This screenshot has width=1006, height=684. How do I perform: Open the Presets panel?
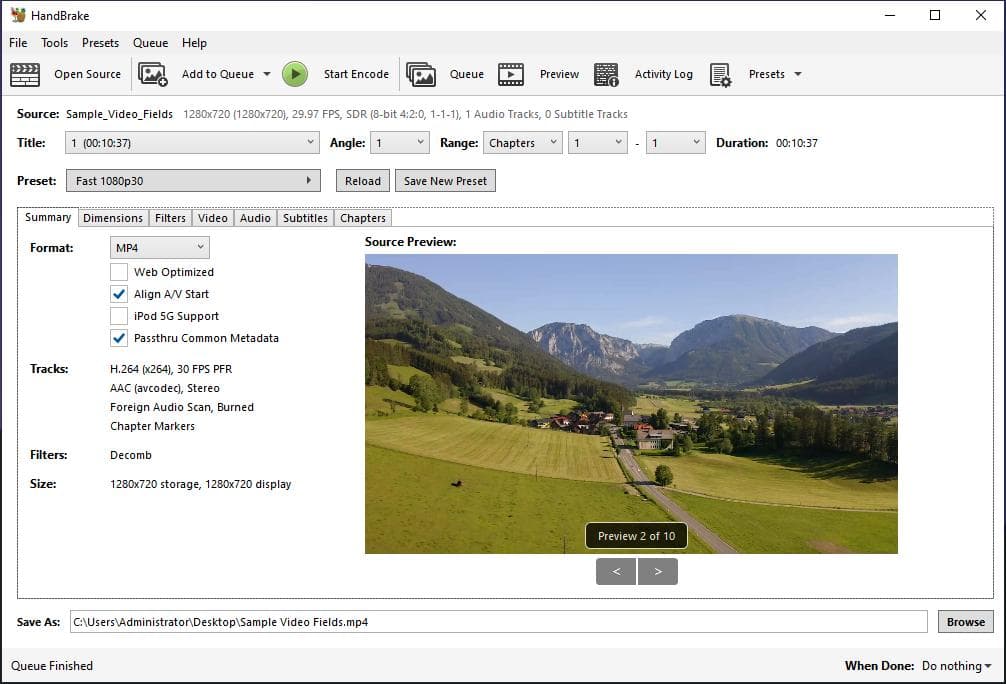tap(764, 74)
